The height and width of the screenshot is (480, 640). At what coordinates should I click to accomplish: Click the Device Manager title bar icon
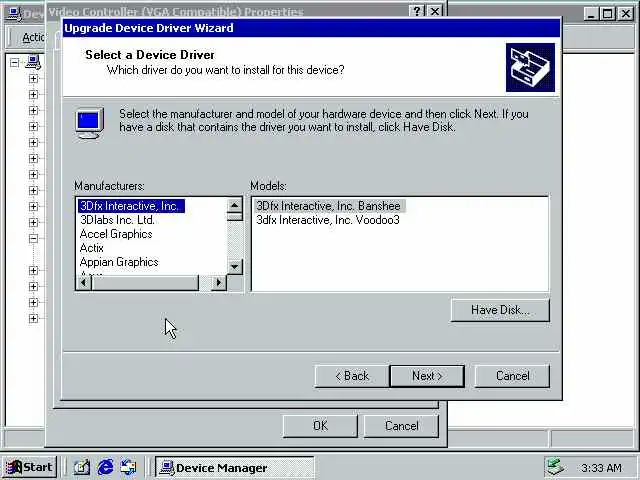(x=15, y=14)
